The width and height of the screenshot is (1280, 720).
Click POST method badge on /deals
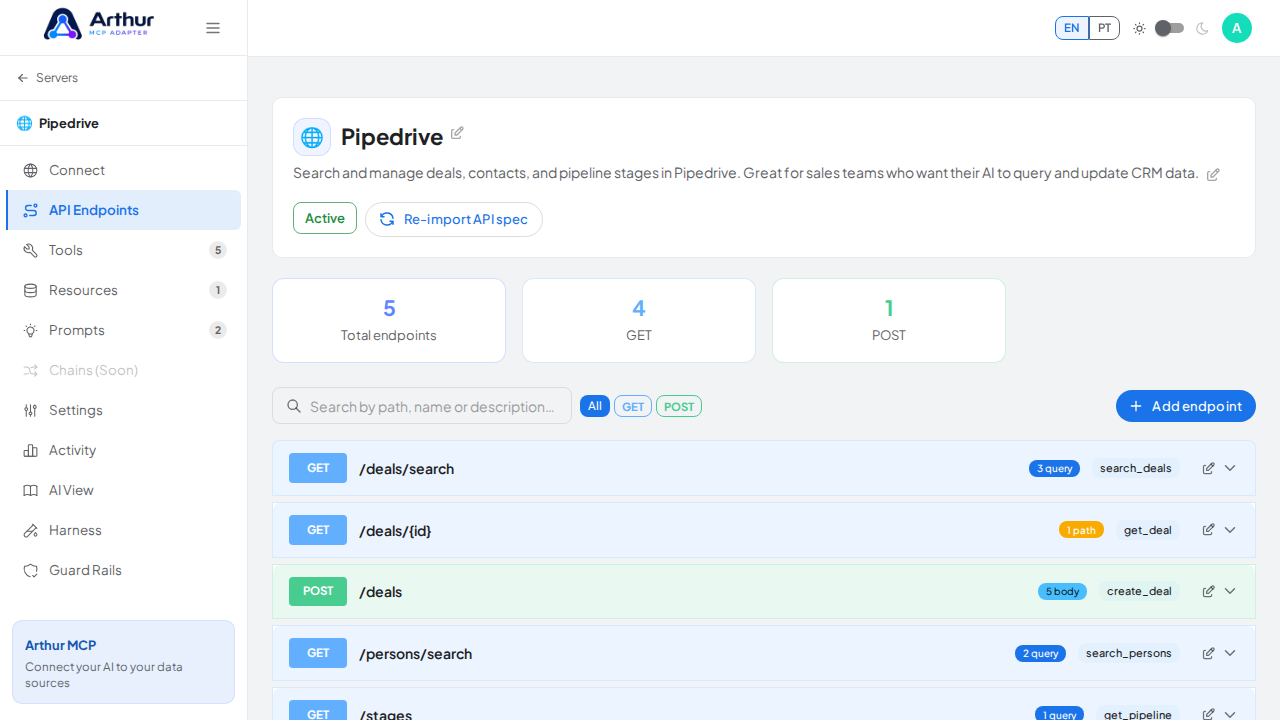pyautogui.click(x=318, y=591)
